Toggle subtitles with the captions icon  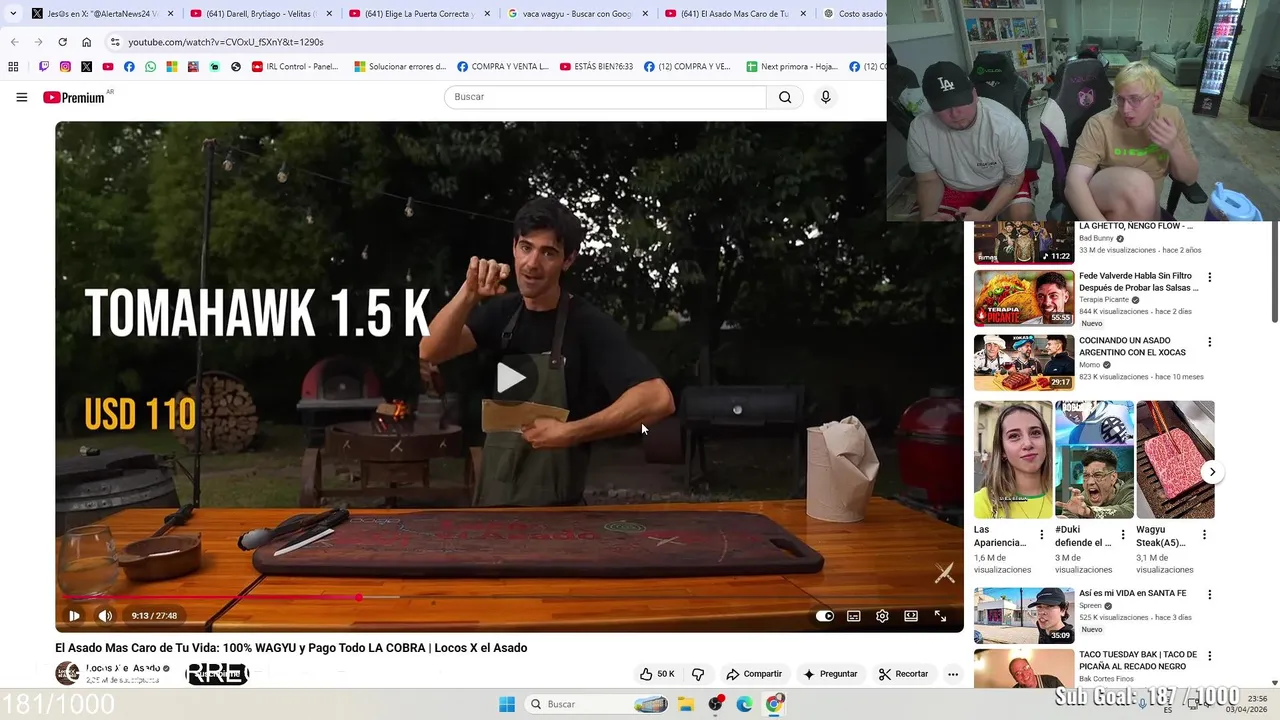point(854,616)
